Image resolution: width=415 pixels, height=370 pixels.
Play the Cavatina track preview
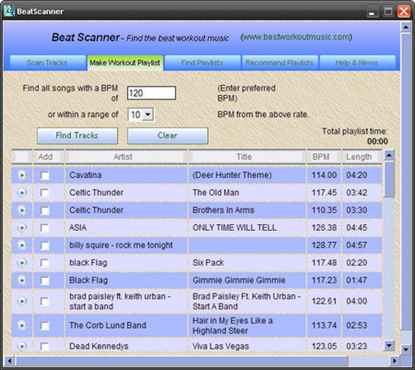[22, 175]
